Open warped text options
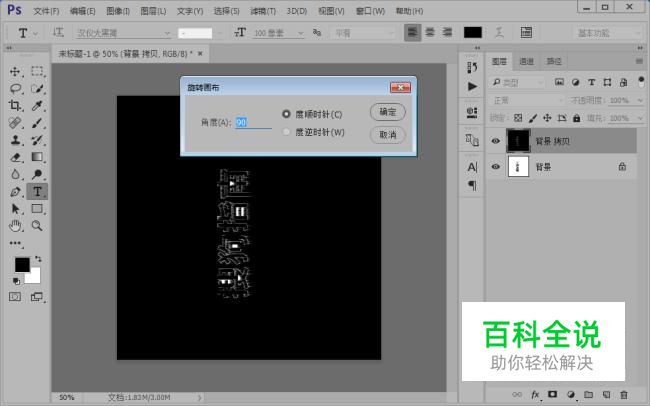This screenshot has height=406, width=650. (500, 32)
